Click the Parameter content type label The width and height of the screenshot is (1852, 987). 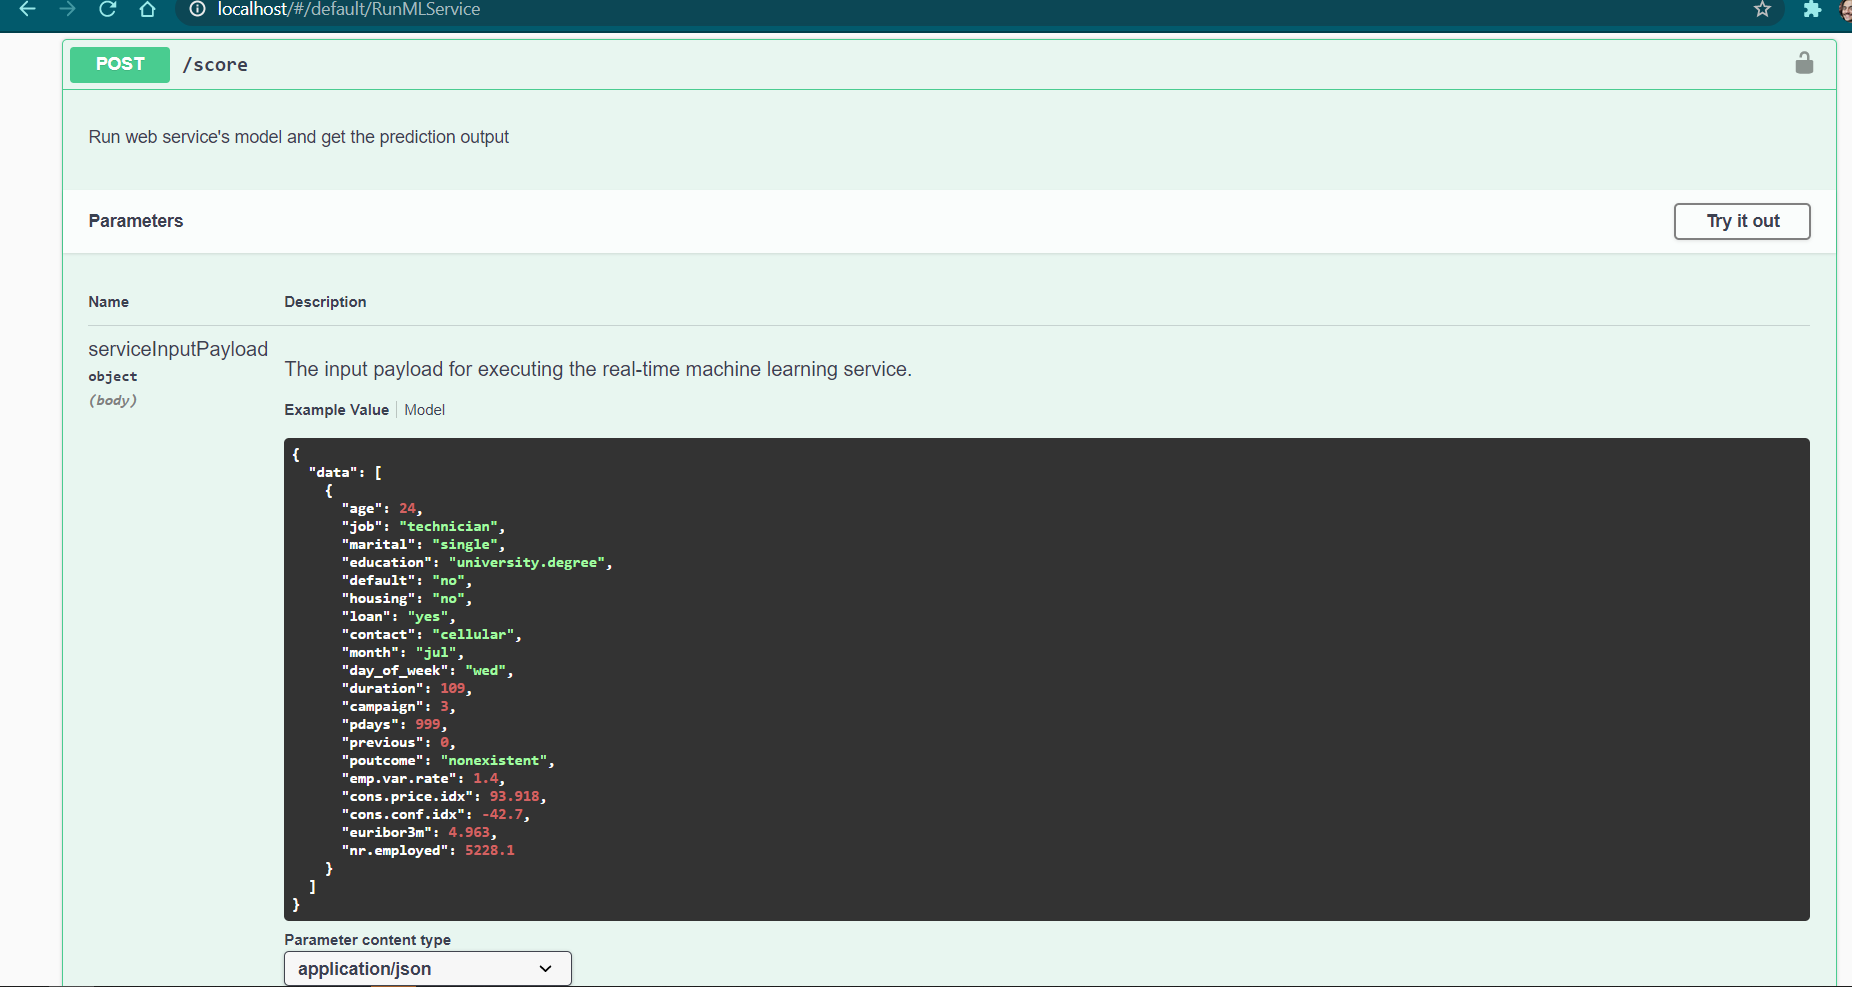(367, 940)
